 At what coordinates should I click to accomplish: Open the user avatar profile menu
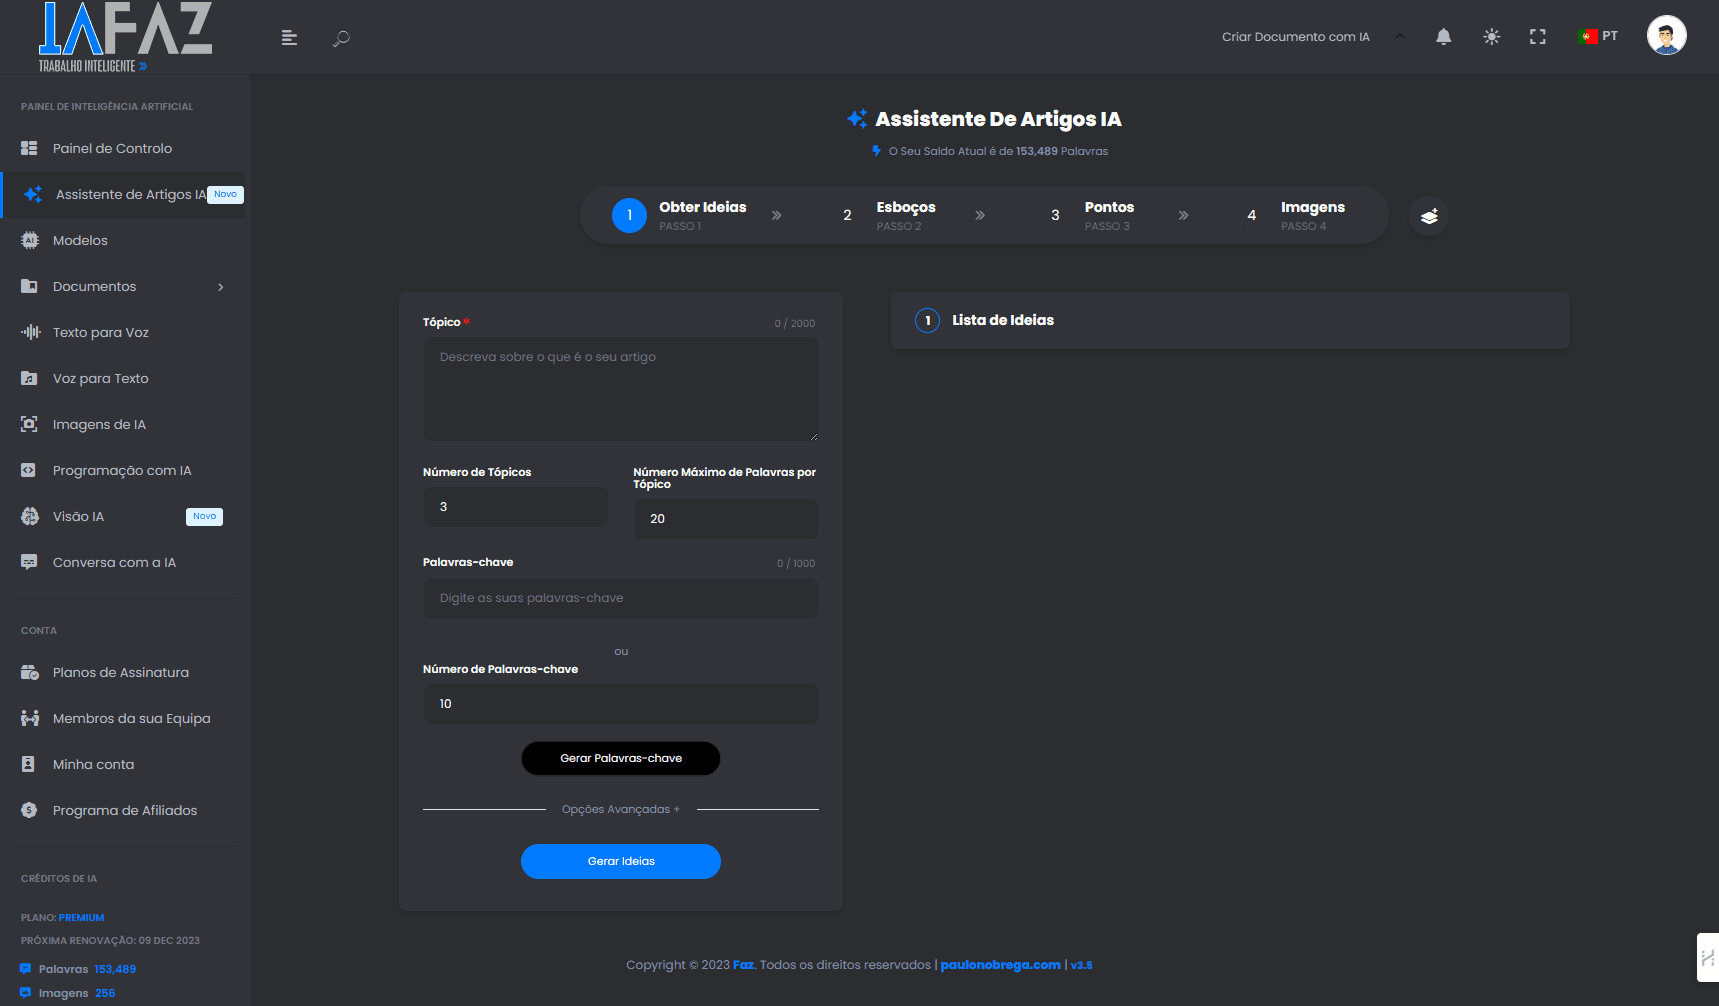tap(1666, 36)
